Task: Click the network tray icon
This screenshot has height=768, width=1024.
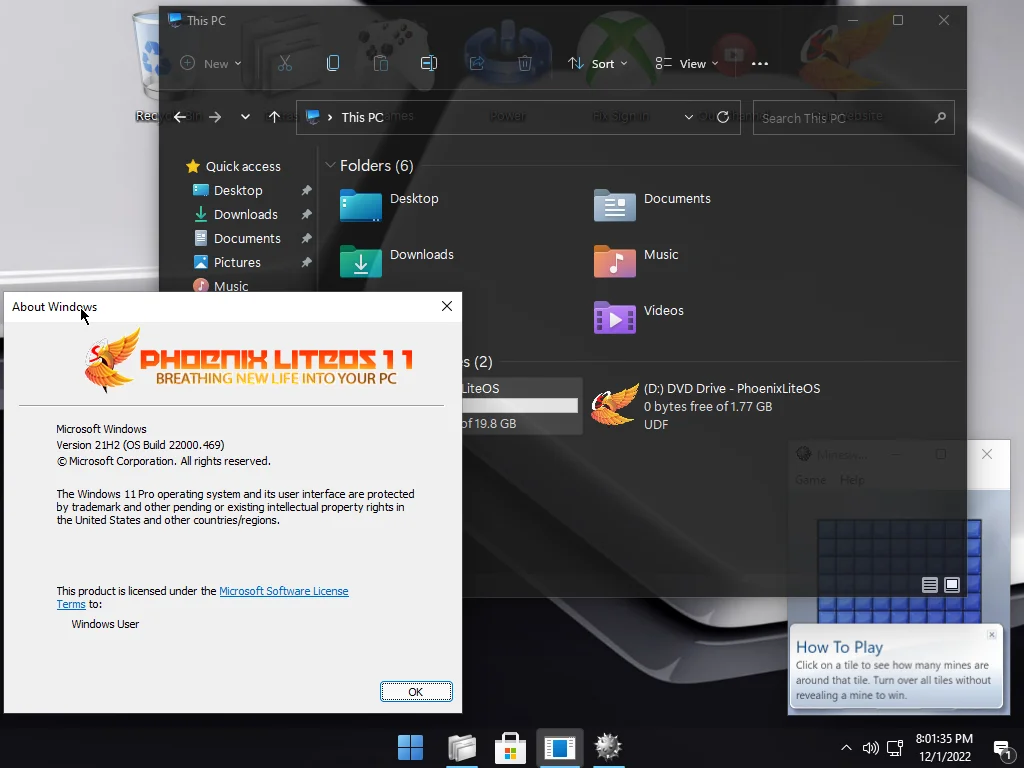Action: click(x=895, y=748)
